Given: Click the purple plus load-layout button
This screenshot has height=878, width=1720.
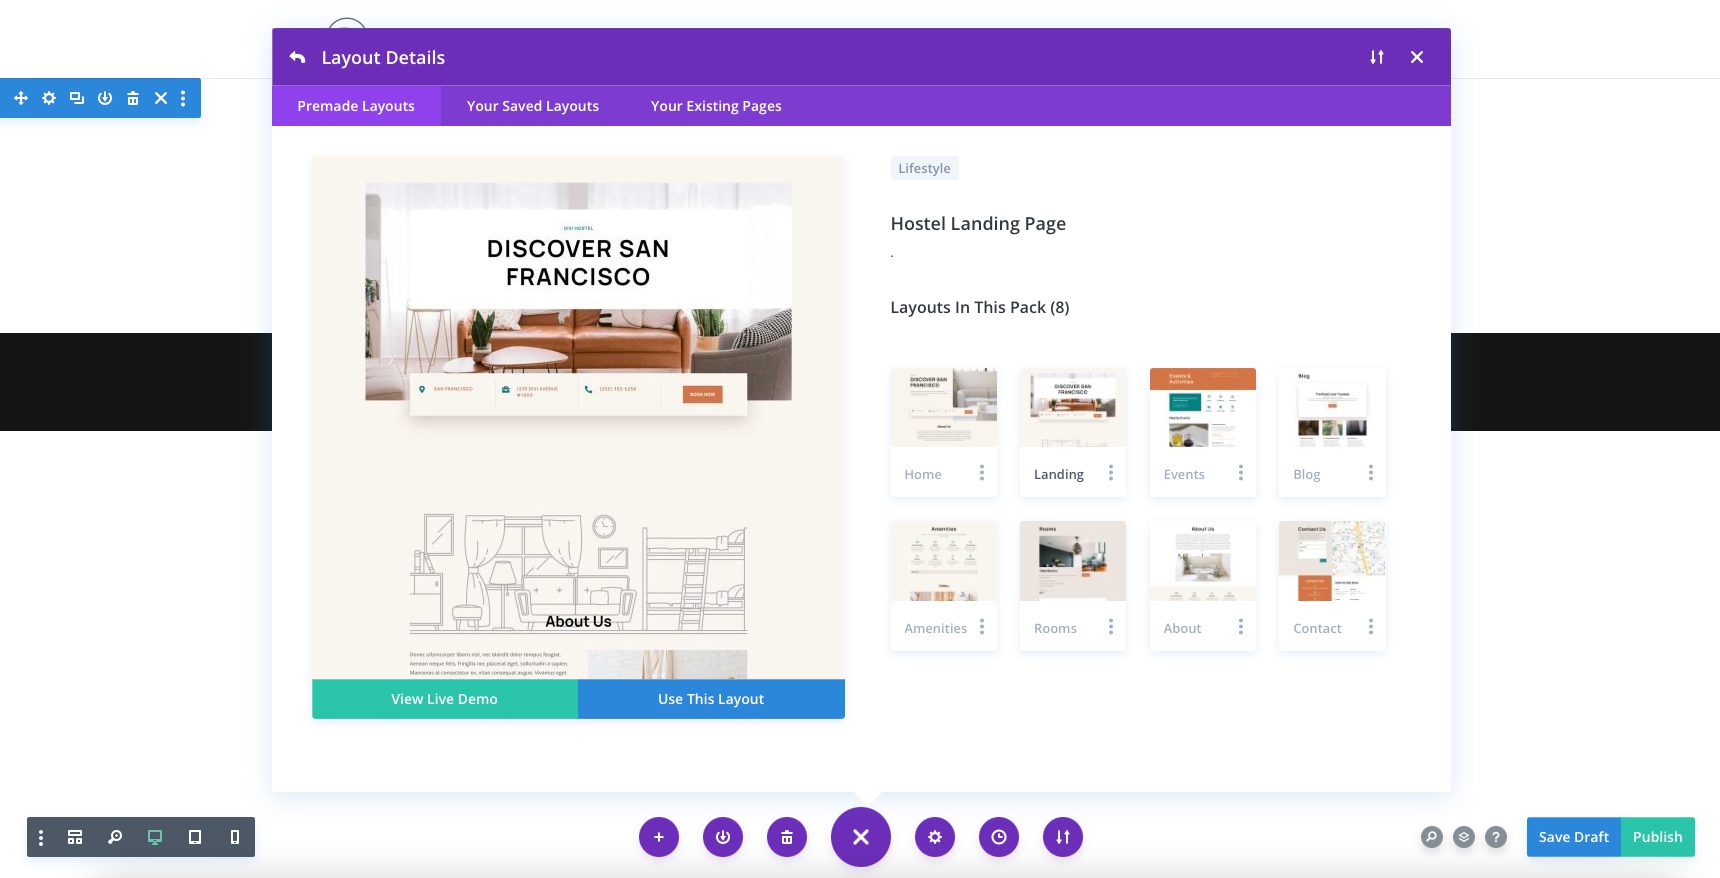Looking at the screenshot, I should coord(659,837).
